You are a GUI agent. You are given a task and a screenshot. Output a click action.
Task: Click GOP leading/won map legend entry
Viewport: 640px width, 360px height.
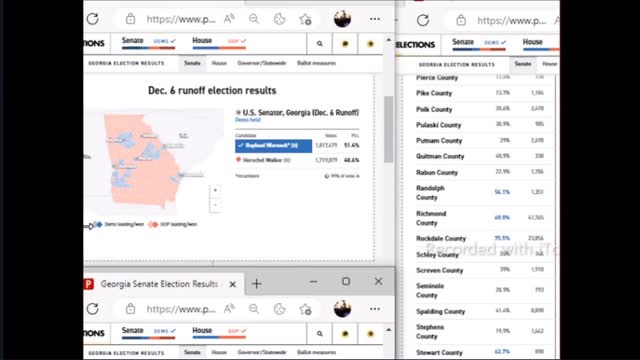[x=173, y=224]
